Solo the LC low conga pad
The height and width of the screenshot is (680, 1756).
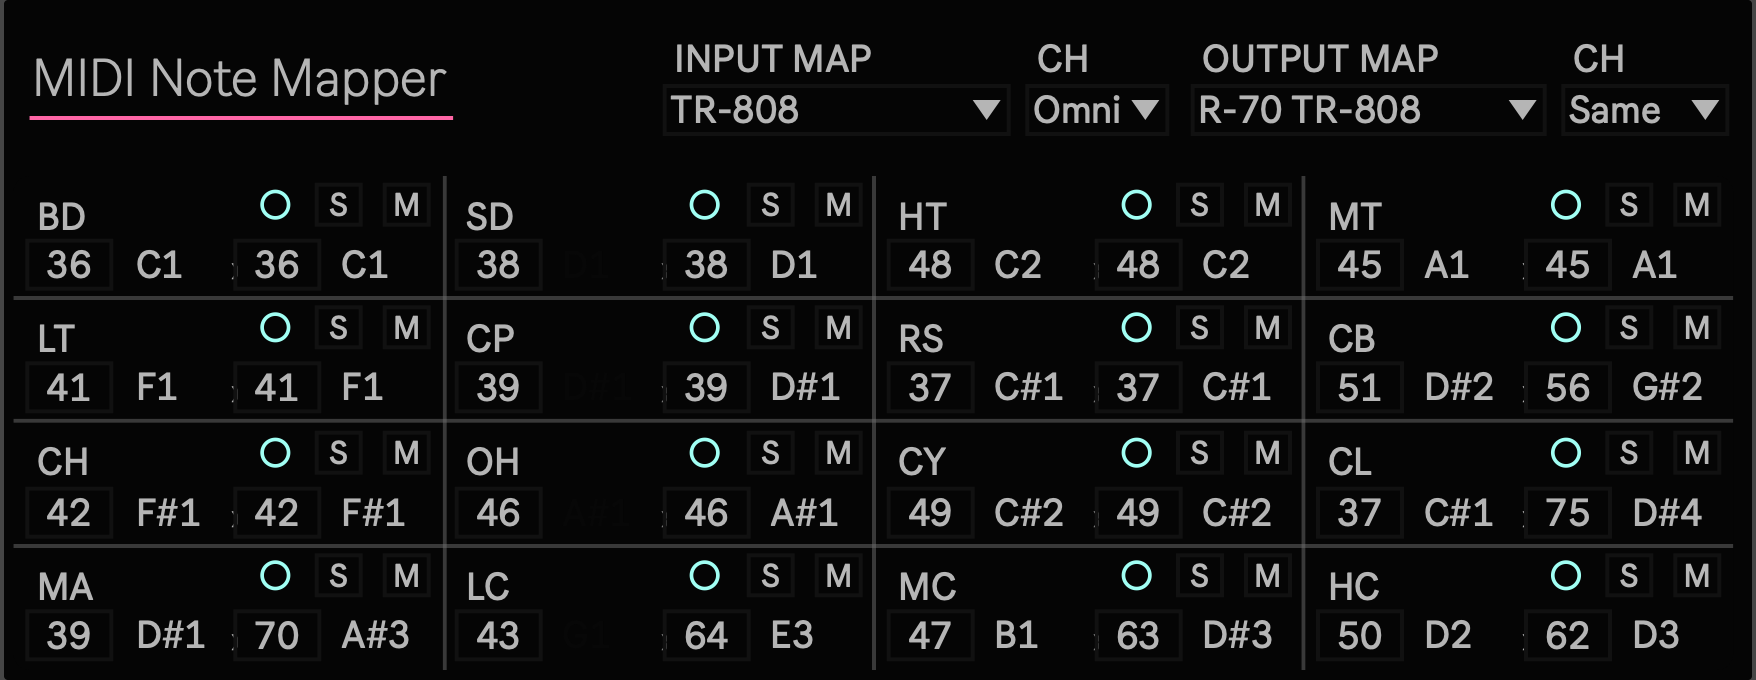(770, 575)
